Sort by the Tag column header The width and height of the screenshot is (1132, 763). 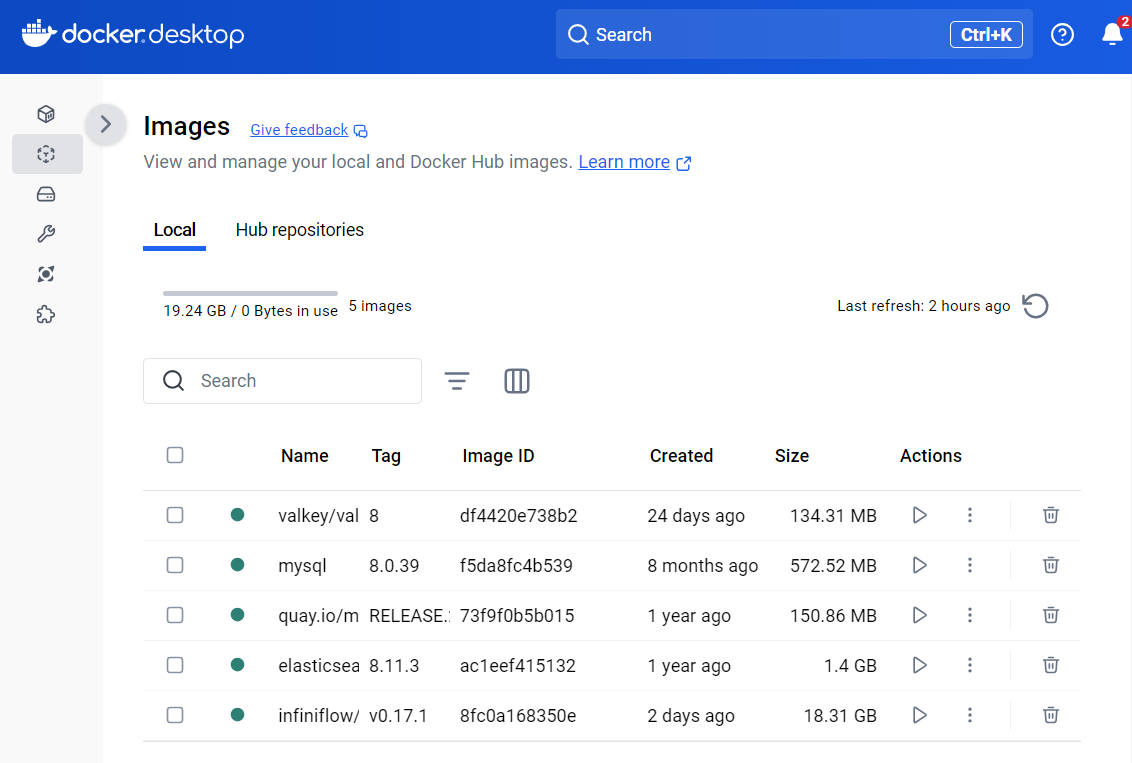point(386,456)
